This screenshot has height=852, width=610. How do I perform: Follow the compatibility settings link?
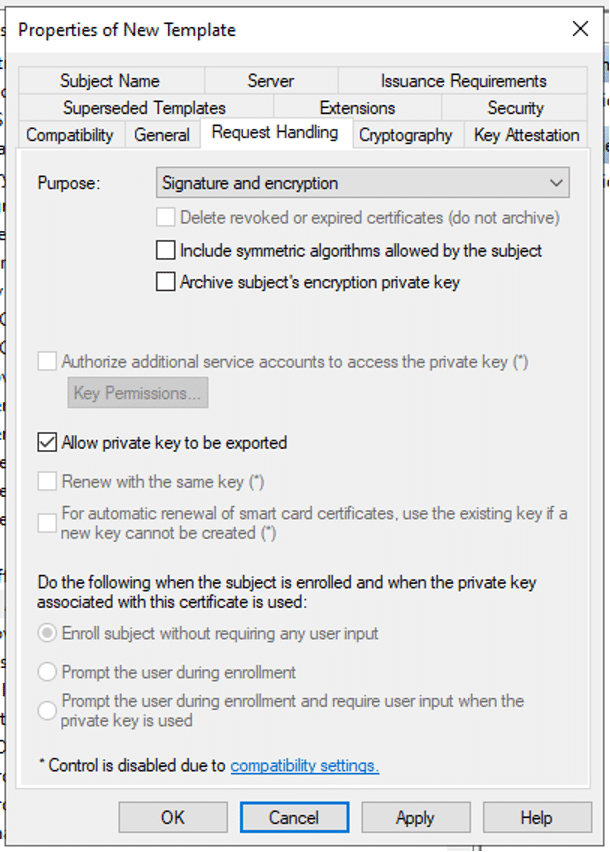[x=304, y=766]
